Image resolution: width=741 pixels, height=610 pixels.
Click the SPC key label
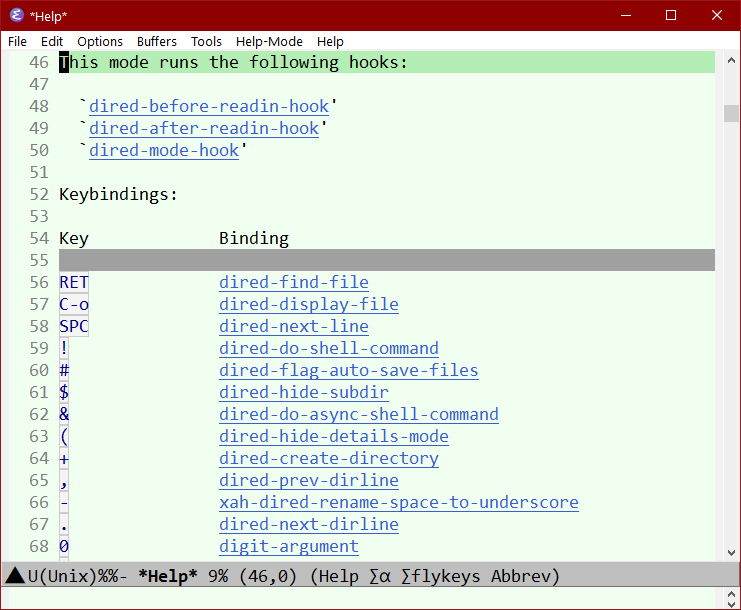click(x=74, y=326)
